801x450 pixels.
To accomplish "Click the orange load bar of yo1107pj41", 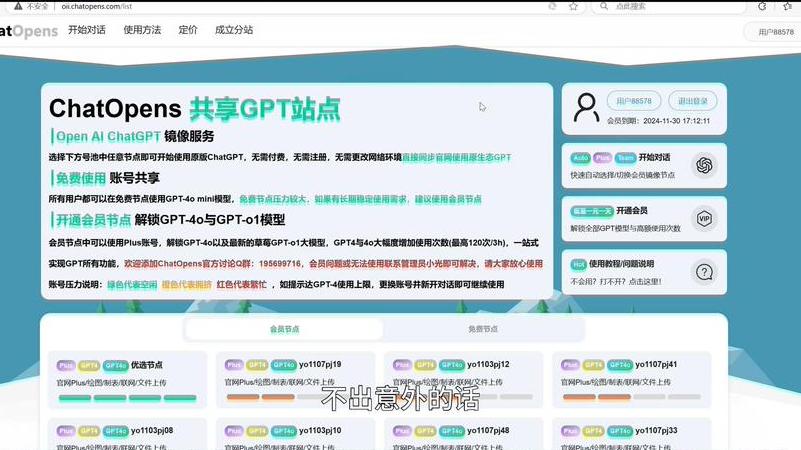I will pos(597,397).
